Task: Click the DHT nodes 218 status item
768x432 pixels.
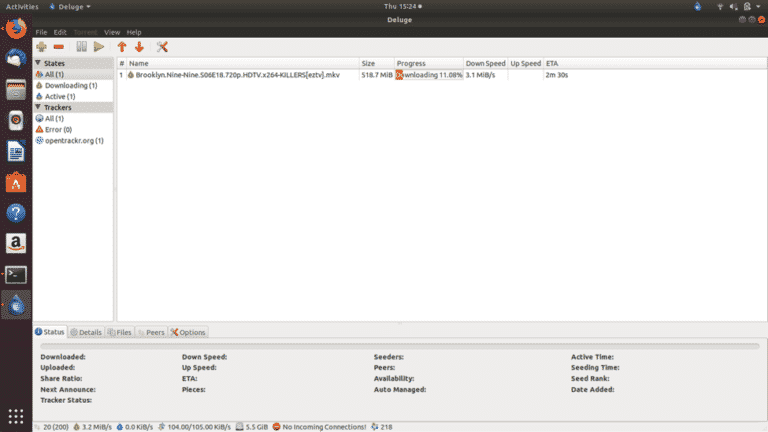Action: click(x=382, y=427)
